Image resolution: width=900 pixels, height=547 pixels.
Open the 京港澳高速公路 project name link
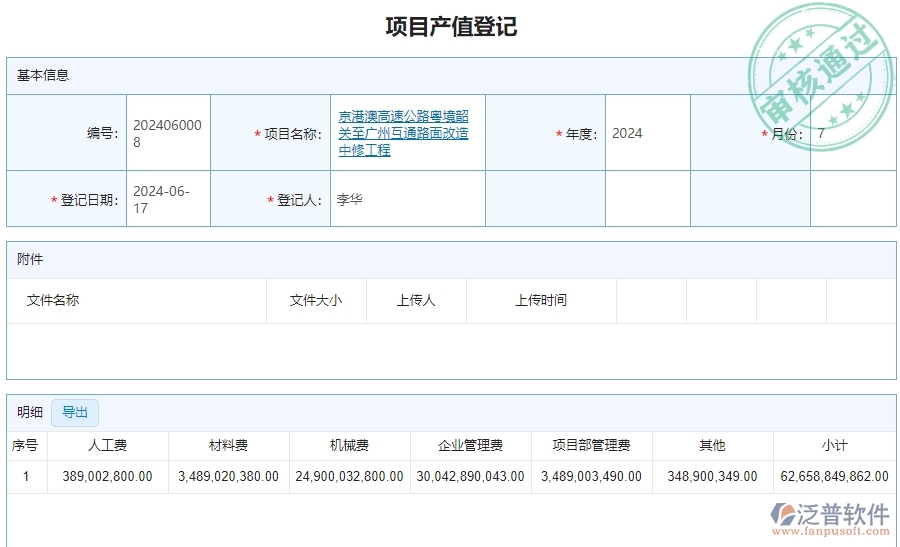pyautogui.click(x=403, y=133)
